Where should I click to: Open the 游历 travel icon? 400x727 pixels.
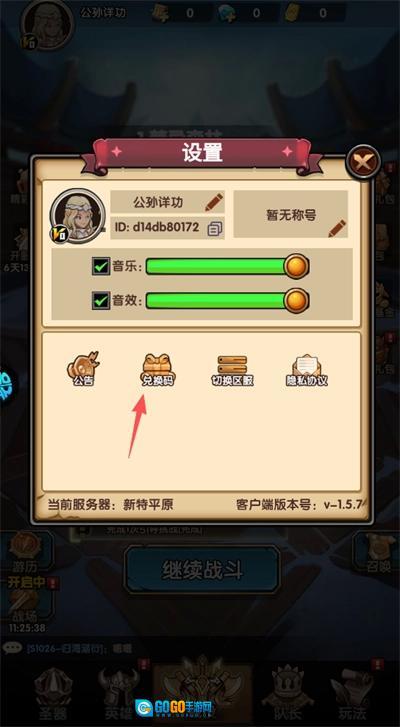(x=25, y=552)
